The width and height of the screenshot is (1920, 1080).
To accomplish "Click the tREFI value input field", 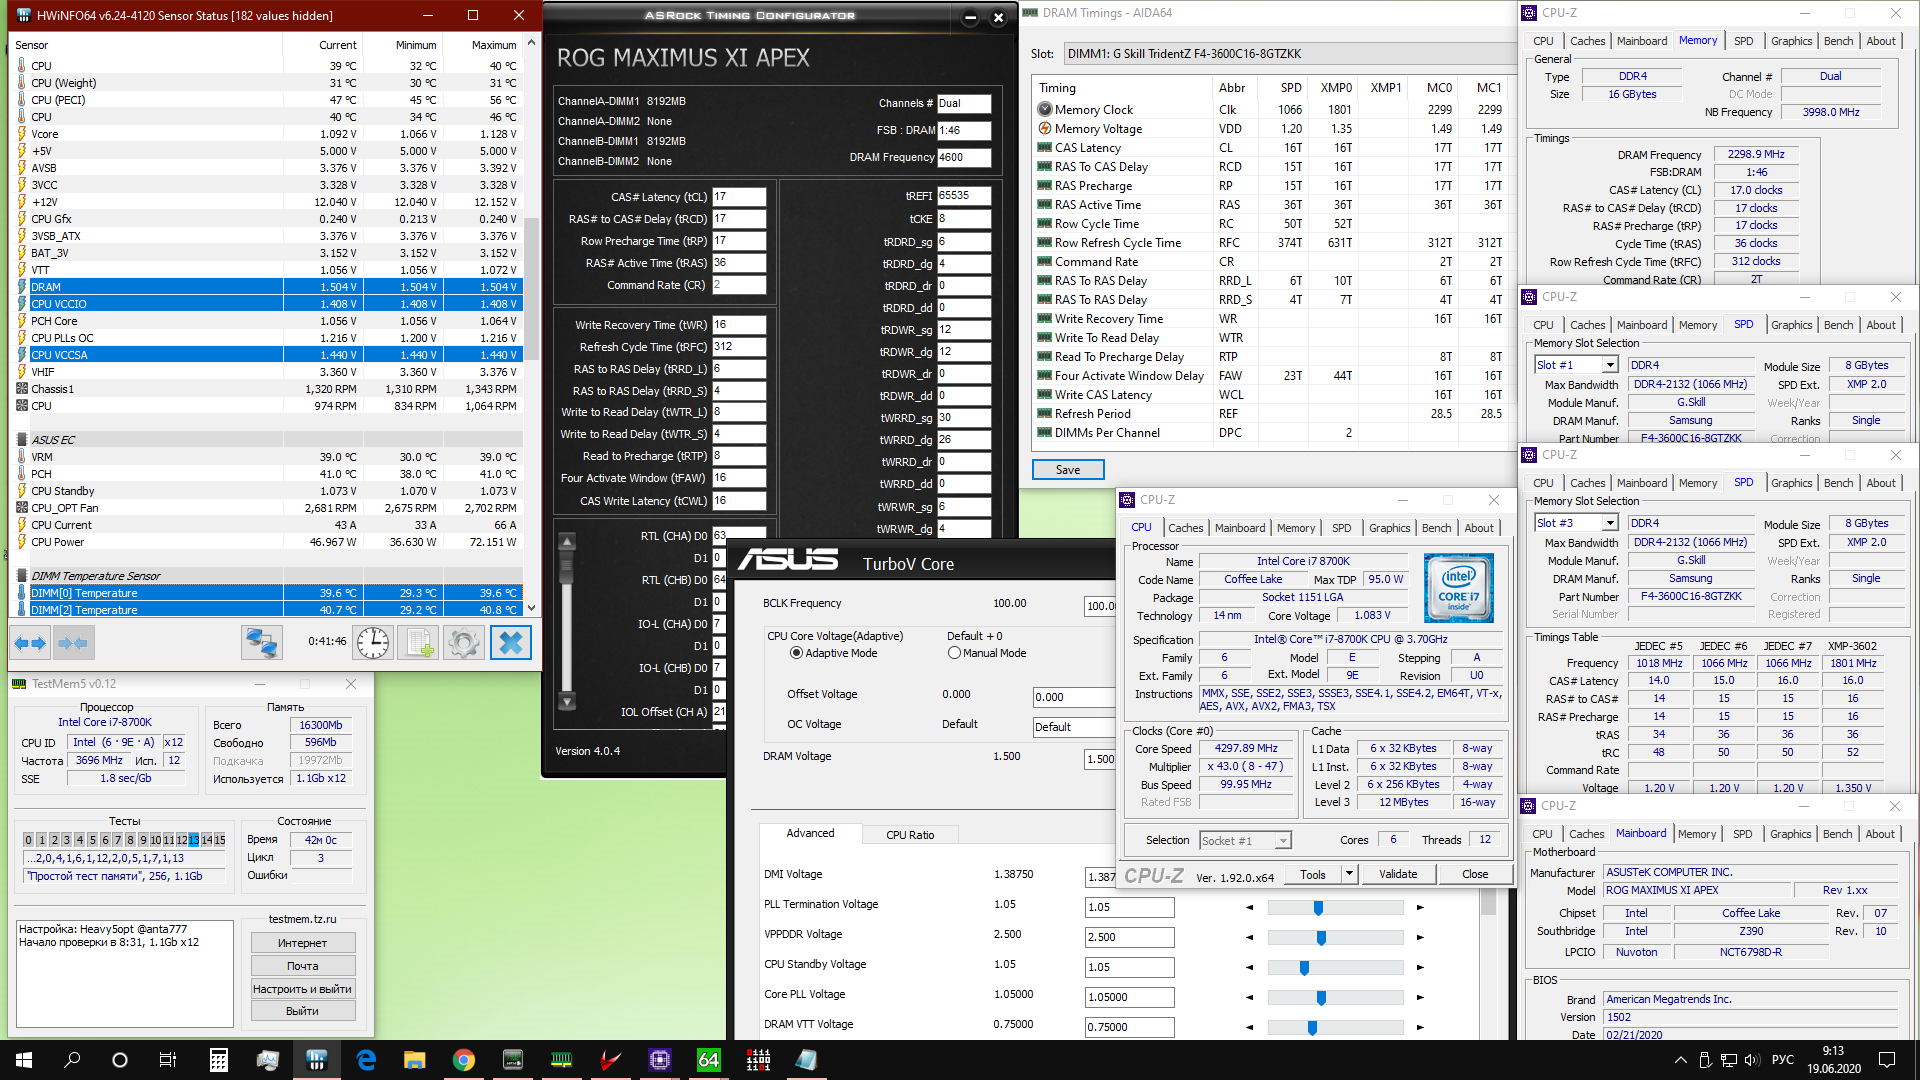I will click(x=963, y=196).
